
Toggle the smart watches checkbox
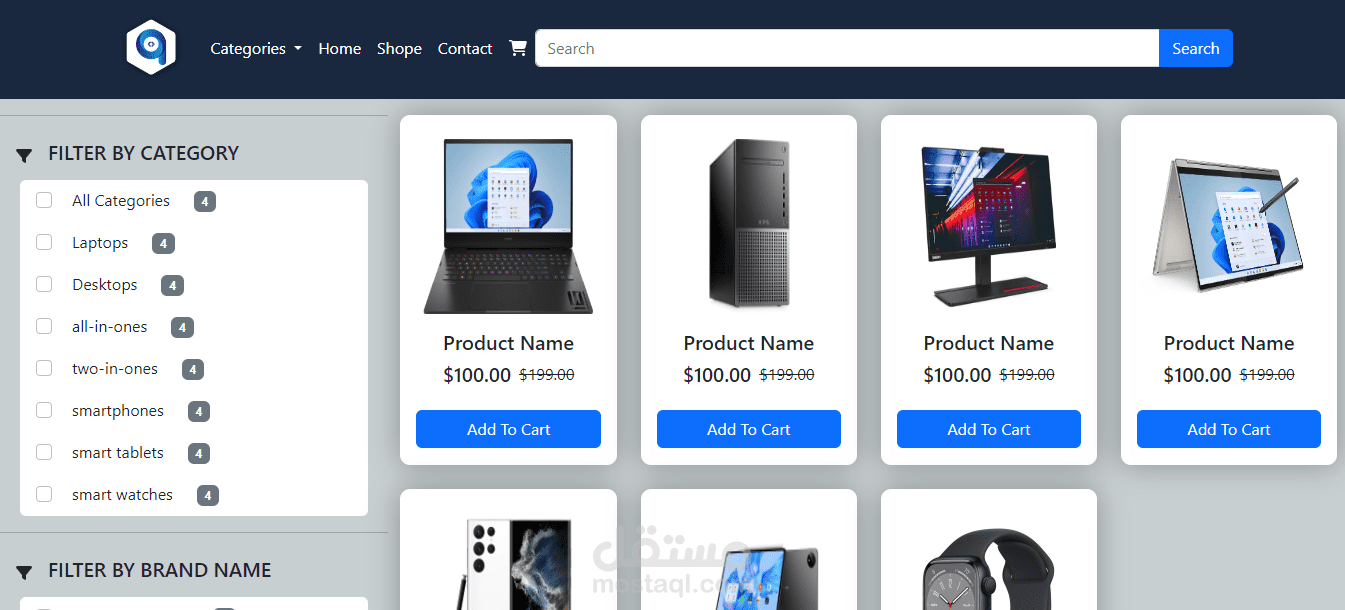click(44, 494)
